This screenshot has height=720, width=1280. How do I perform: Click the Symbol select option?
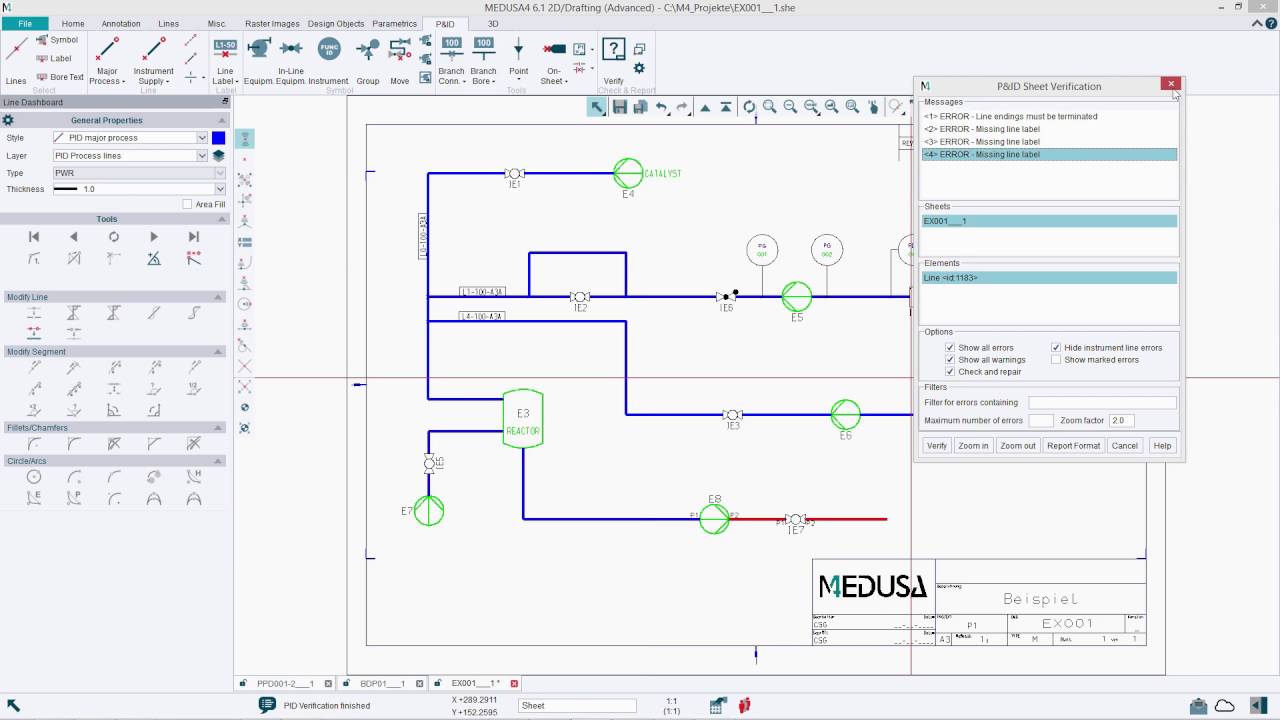pyautogui.click(x=56, y=40)
